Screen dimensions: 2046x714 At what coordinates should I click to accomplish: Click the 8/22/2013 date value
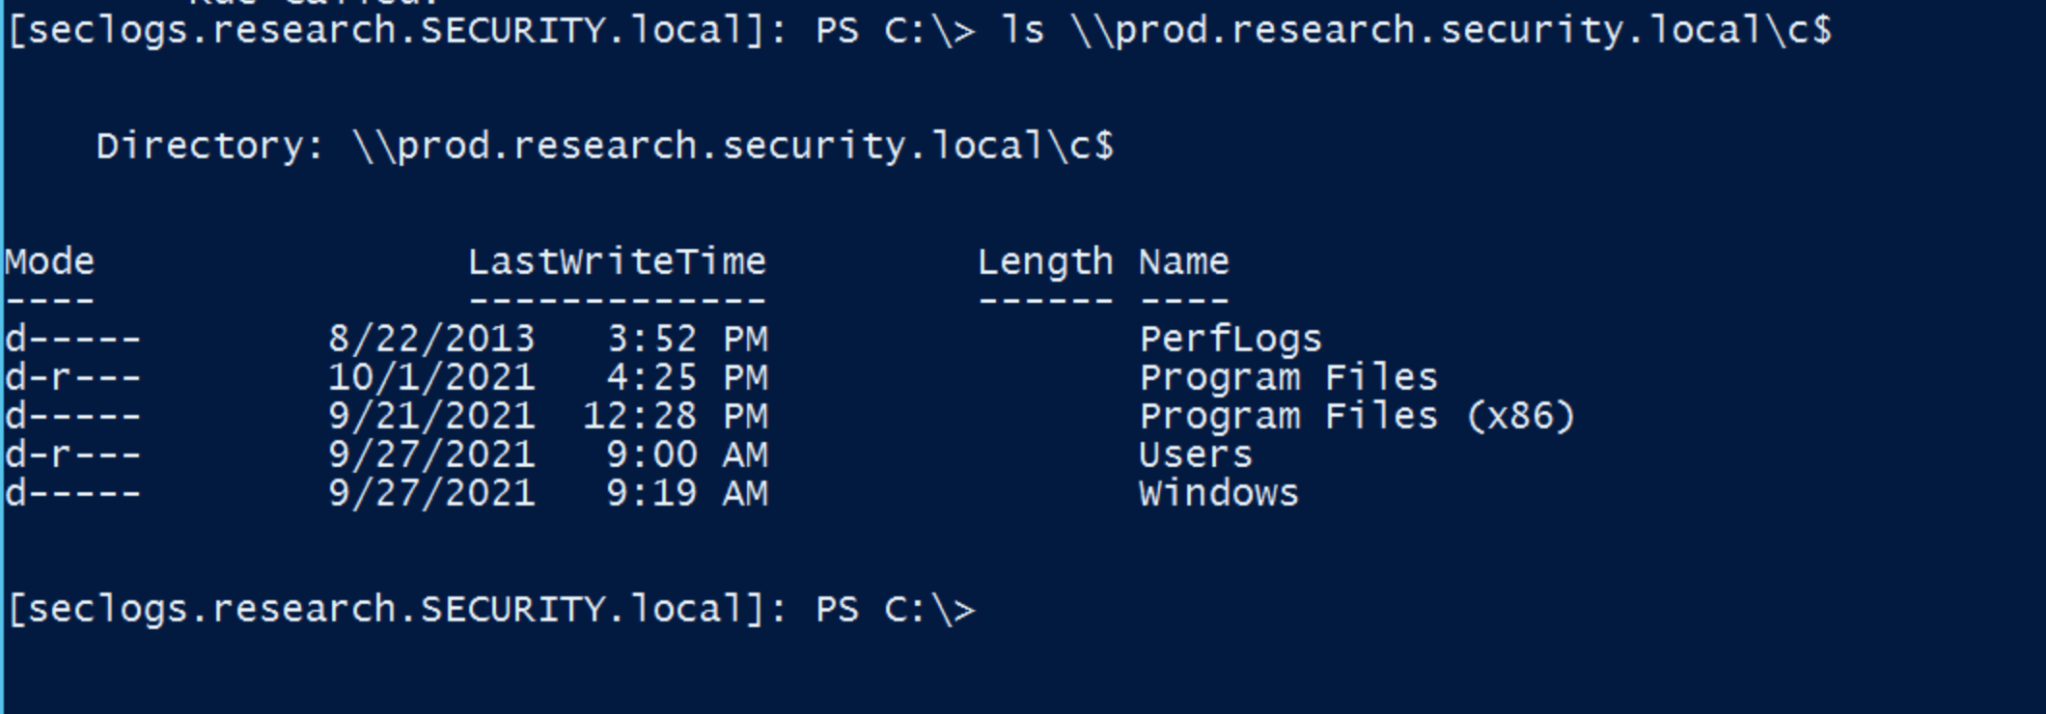click(x=431, y=339)
